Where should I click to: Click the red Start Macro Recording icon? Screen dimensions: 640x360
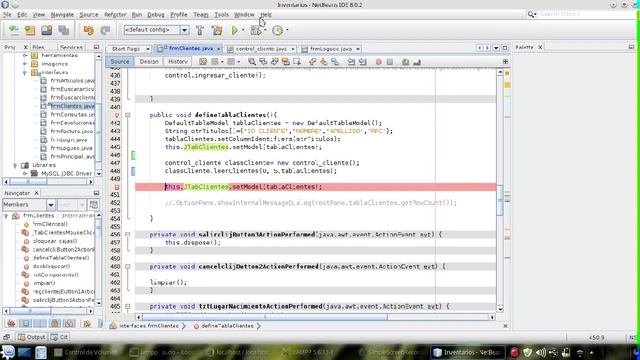point(379,62)
